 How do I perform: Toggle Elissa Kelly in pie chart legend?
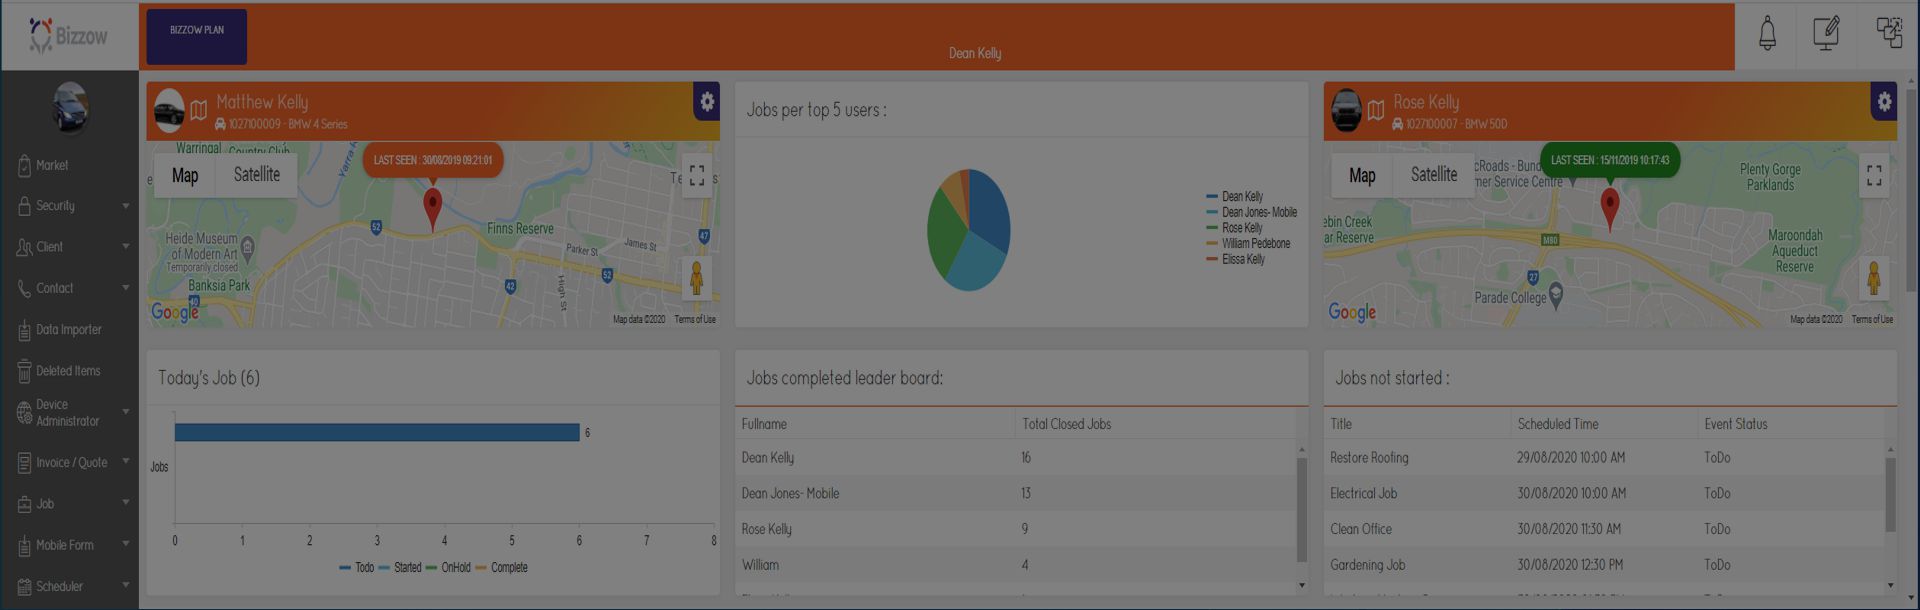(x=1236, y=259)
